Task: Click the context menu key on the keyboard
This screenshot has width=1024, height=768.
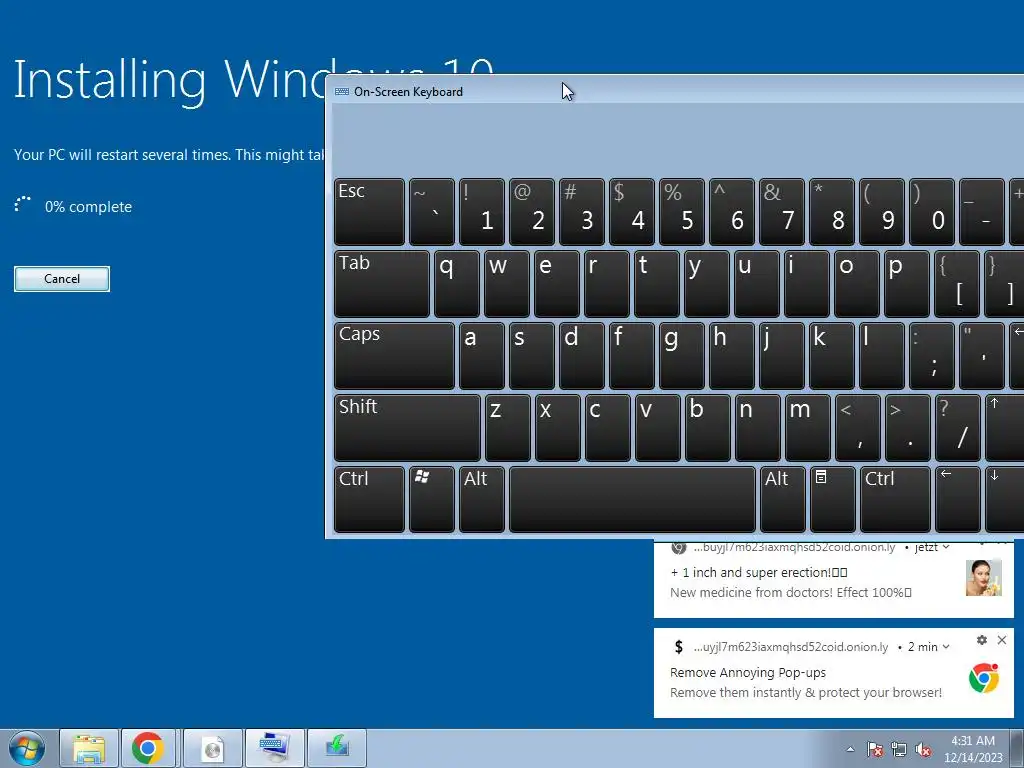Action: [x=833, y=500]
